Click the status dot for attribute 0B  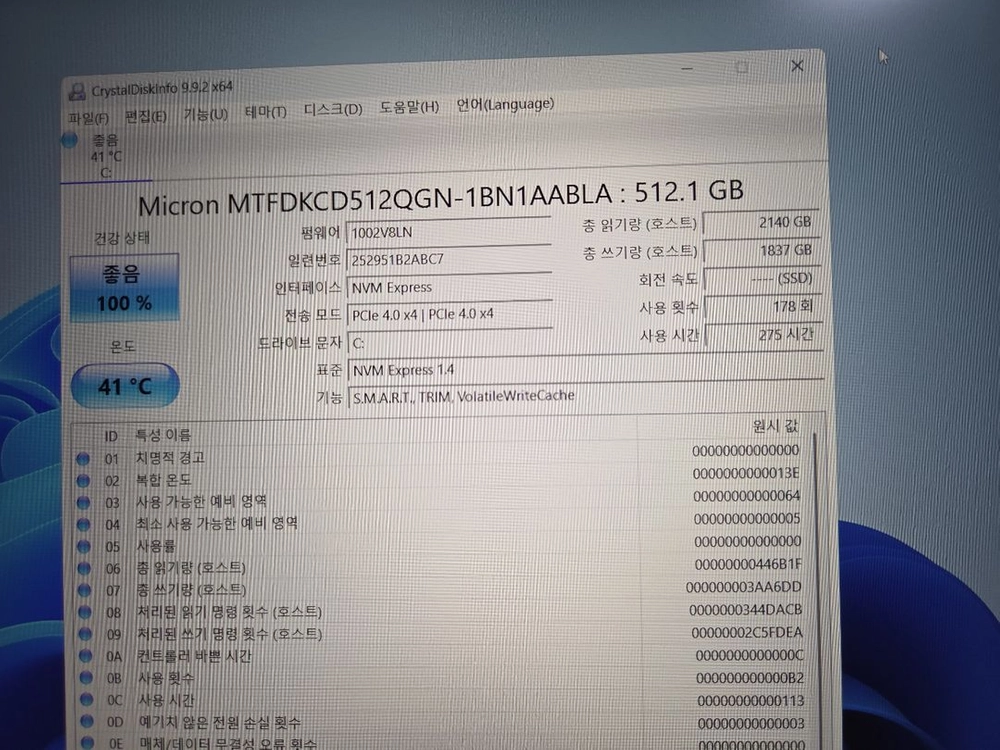click(86, 677)
